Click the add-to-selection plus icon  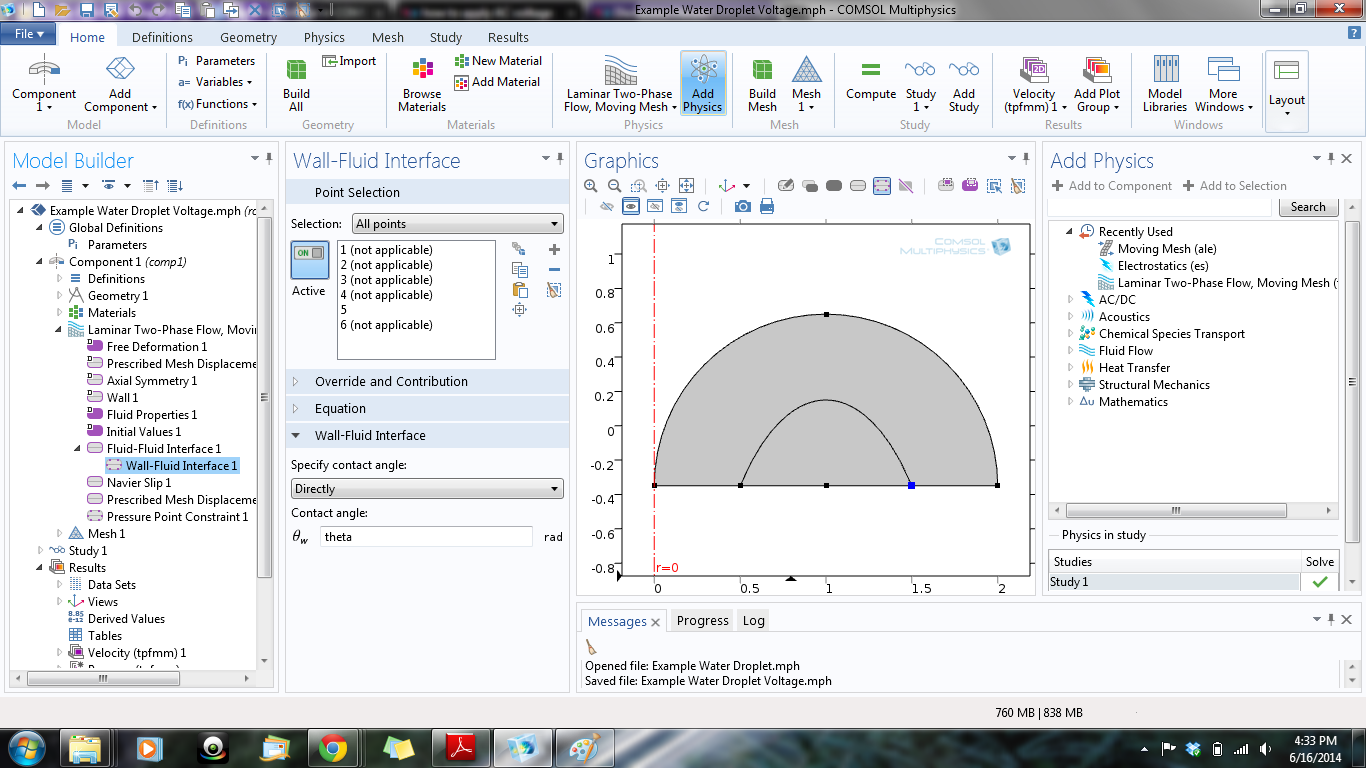click(555, 250)
